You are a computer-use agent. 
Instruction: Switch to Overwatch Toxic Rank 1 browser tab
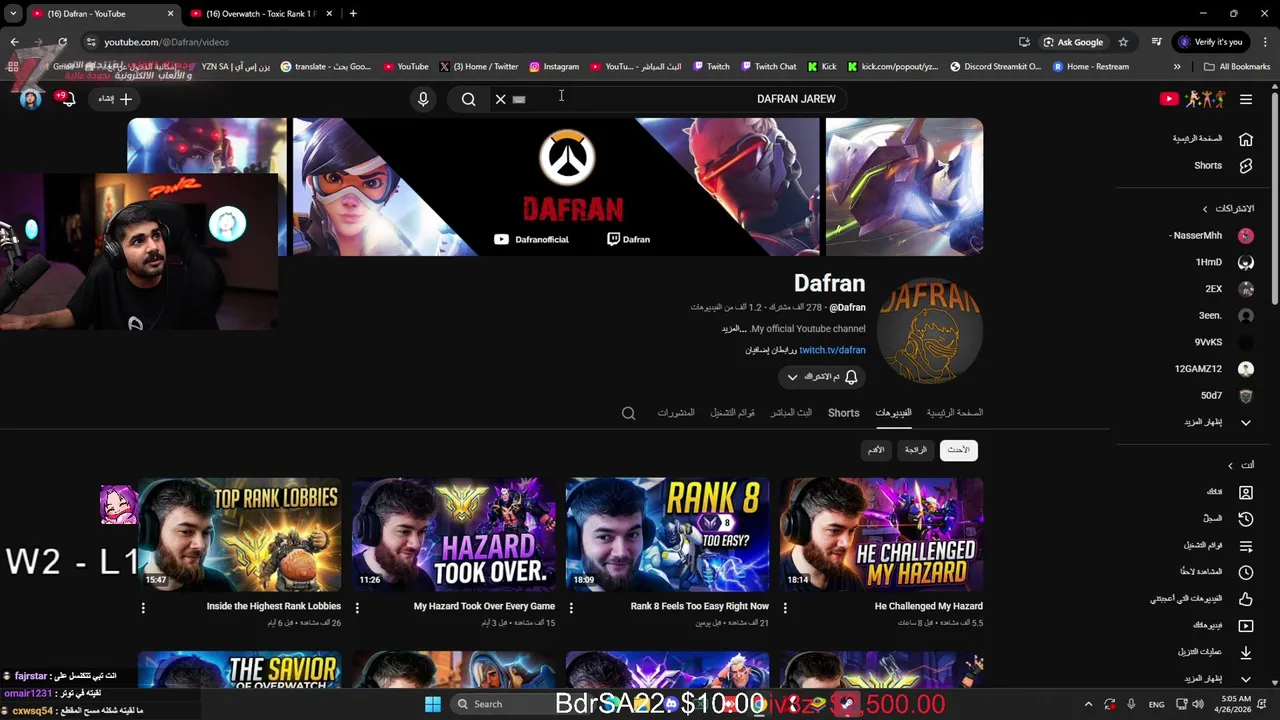pos(260,14)
